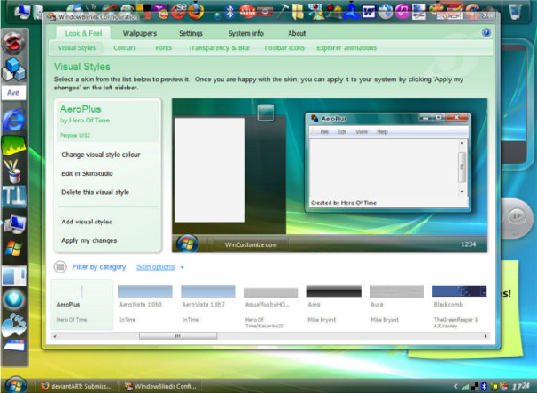537x393 pixels.
Task: Expand hidden tray icons arrow
Action: coord(455,386)
